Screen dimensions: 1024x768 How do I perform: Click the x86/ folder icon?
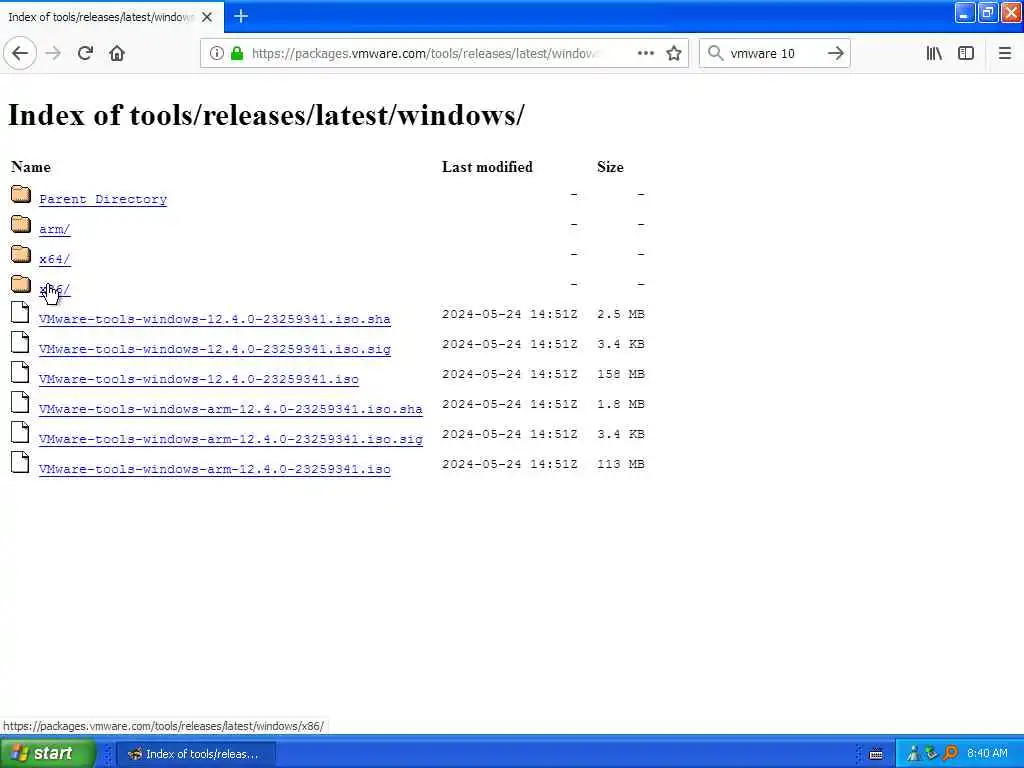pyautogui.click(x=21, y=284)
